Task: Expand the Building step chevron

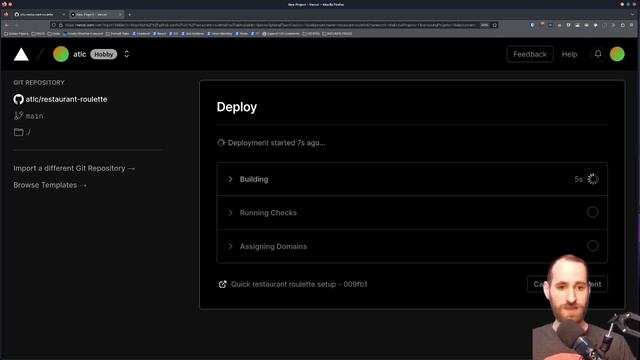Action: 230,179
